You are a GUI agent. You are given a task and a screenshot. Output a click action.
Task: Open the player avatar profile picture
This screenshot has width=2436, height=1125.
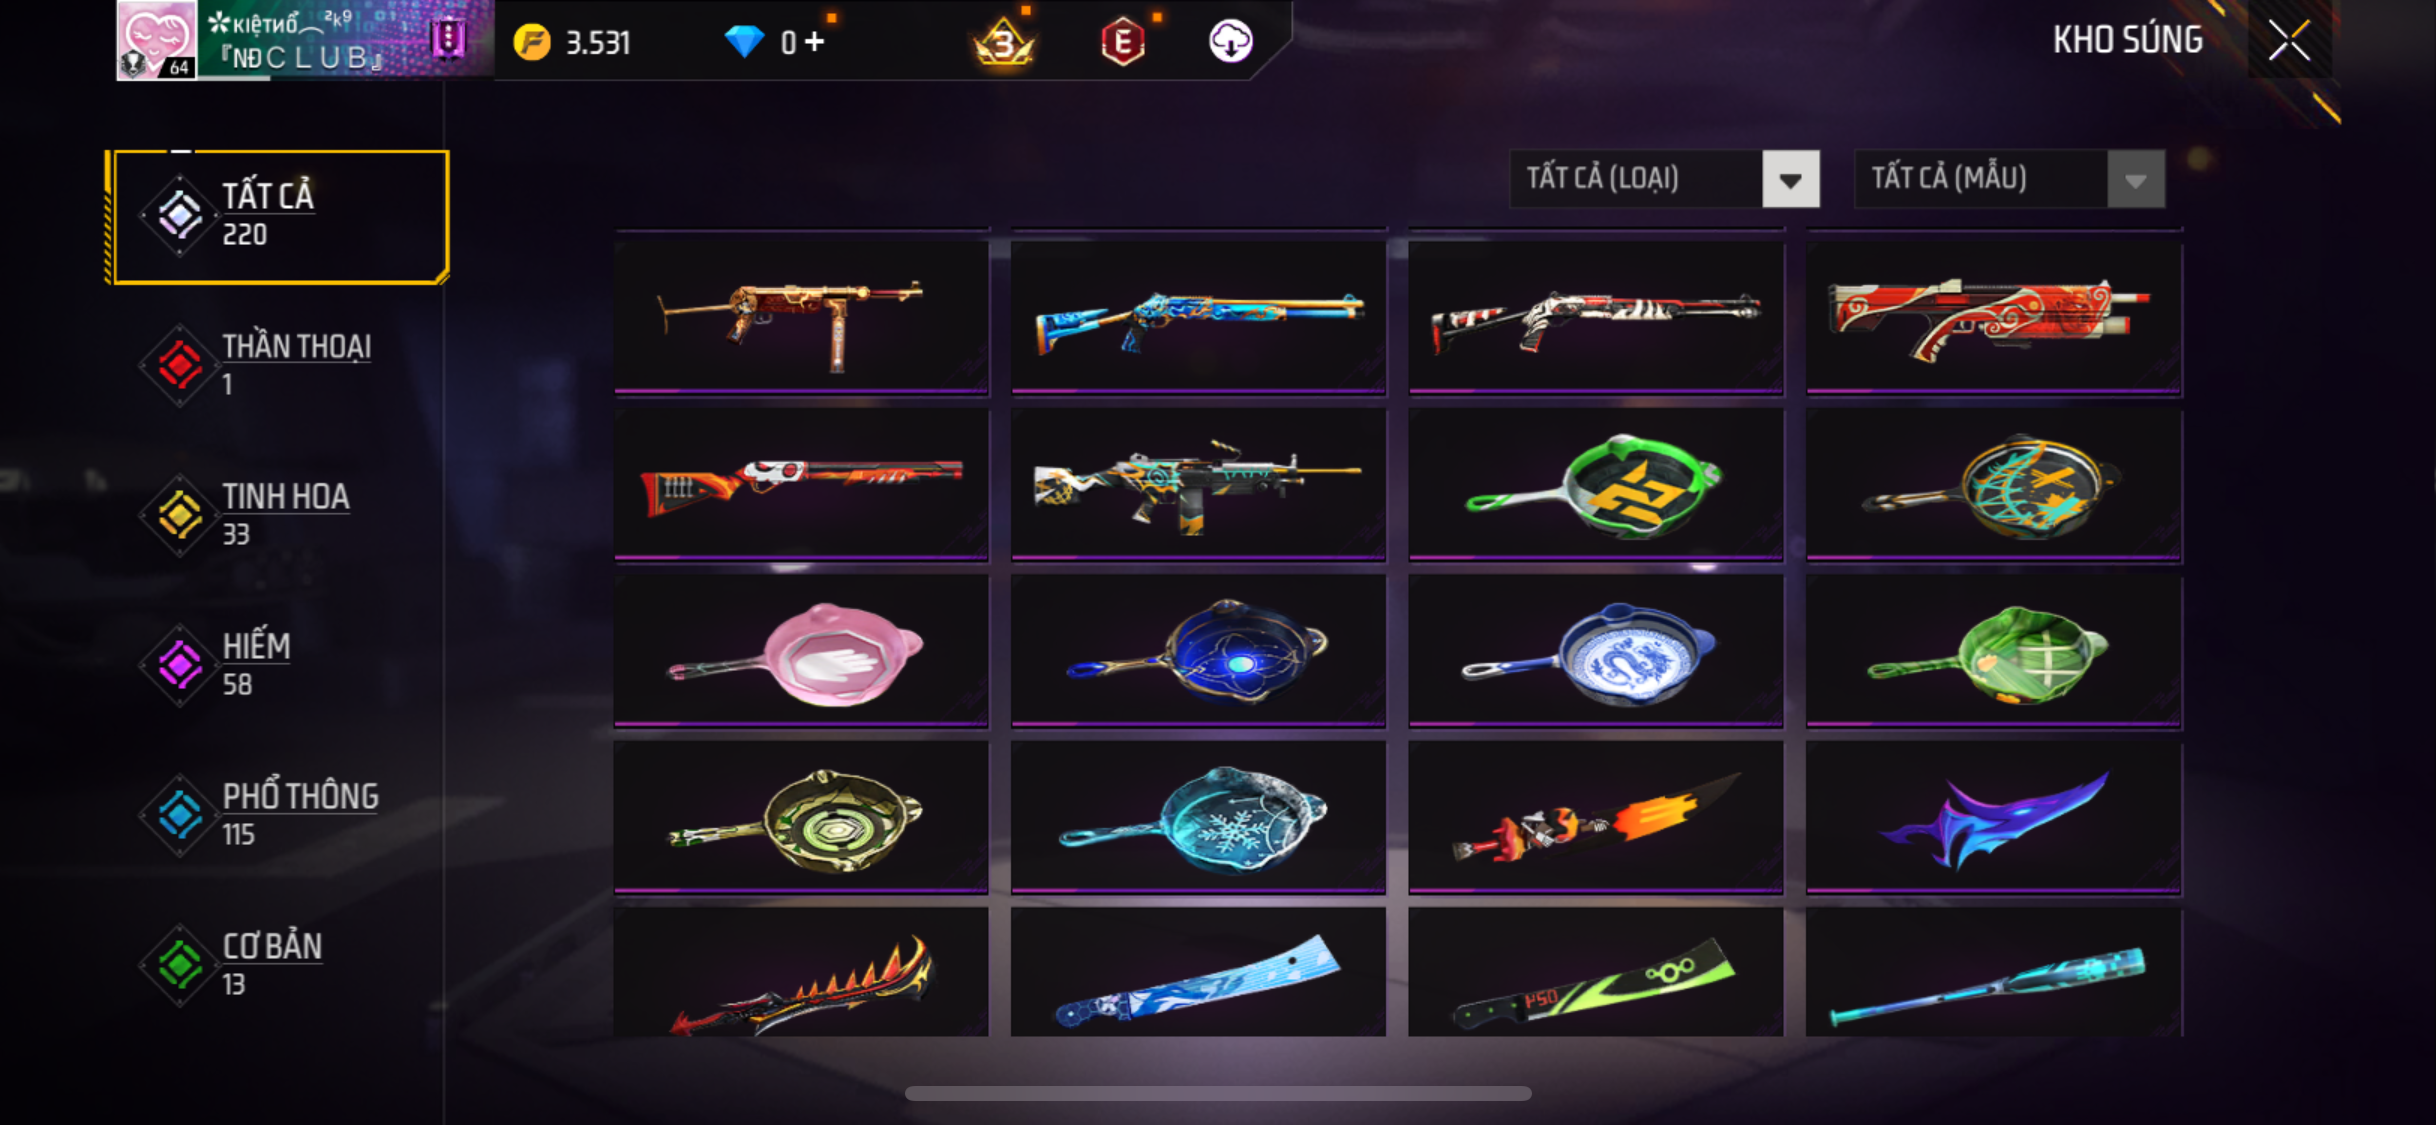tap(157, 40)
